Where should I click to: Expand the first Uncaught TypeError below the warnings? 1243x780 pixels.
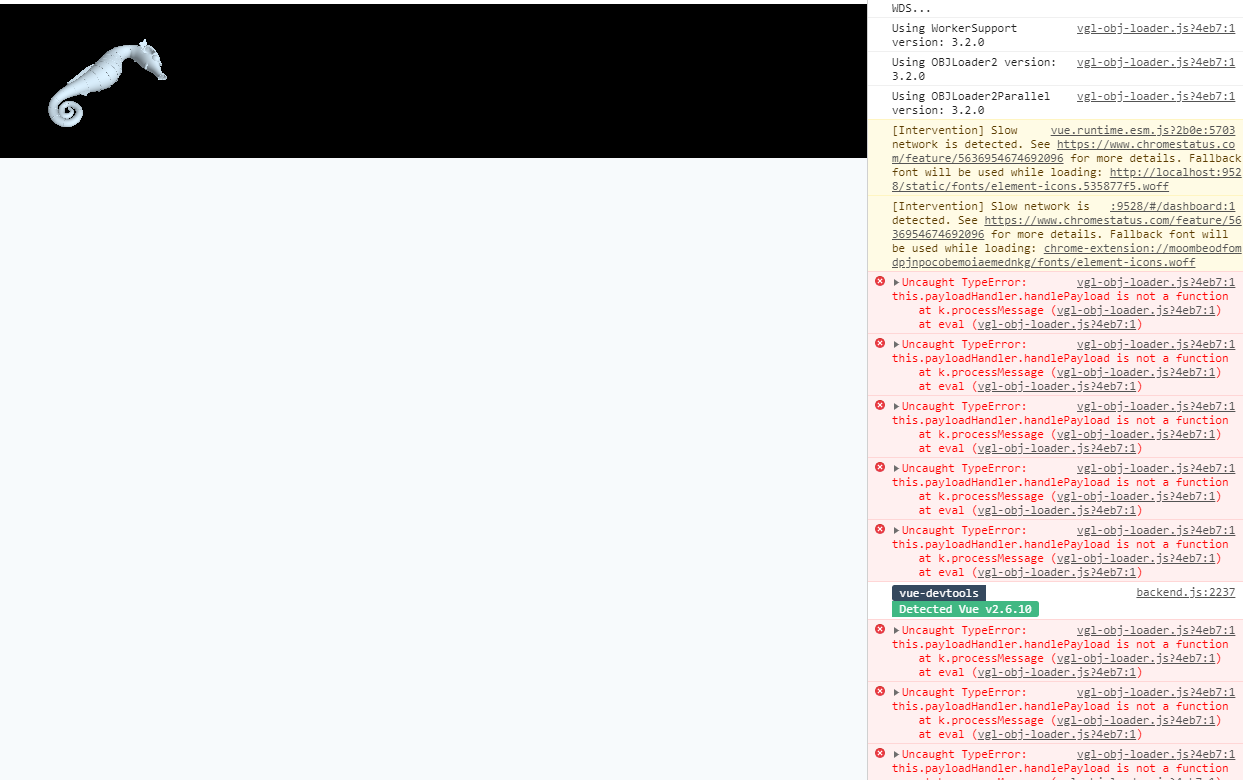click(896, 283)
